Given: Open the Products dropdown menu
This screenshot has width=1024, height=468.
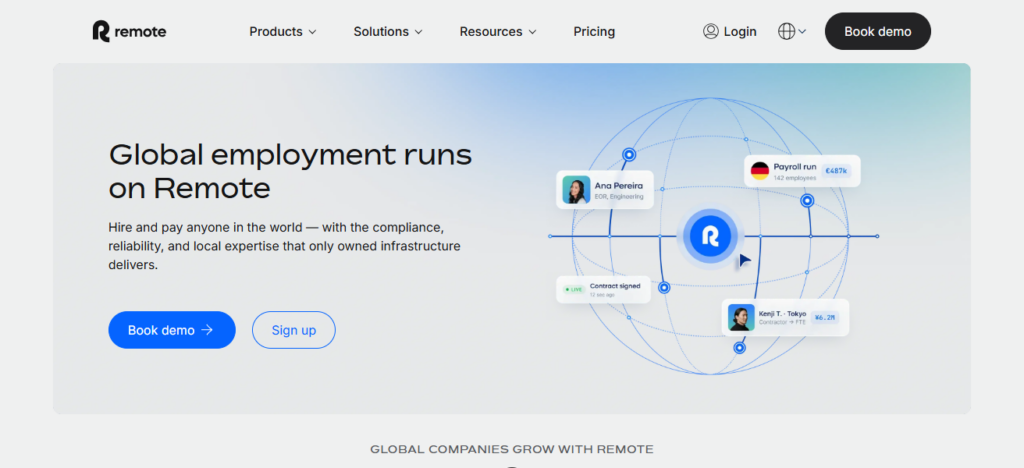Looking at the screenshot, I should click(x=283, y=31).
